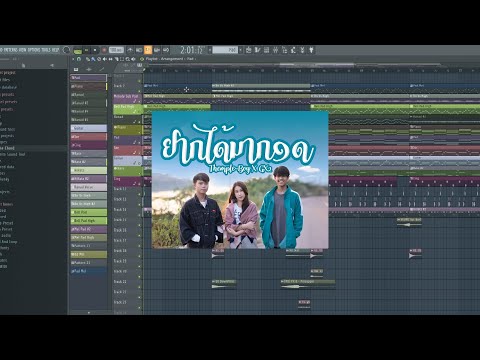Select the Guitar pattern in picker
480x360 pixels.
pyautogui.click(x=89, y=128)
